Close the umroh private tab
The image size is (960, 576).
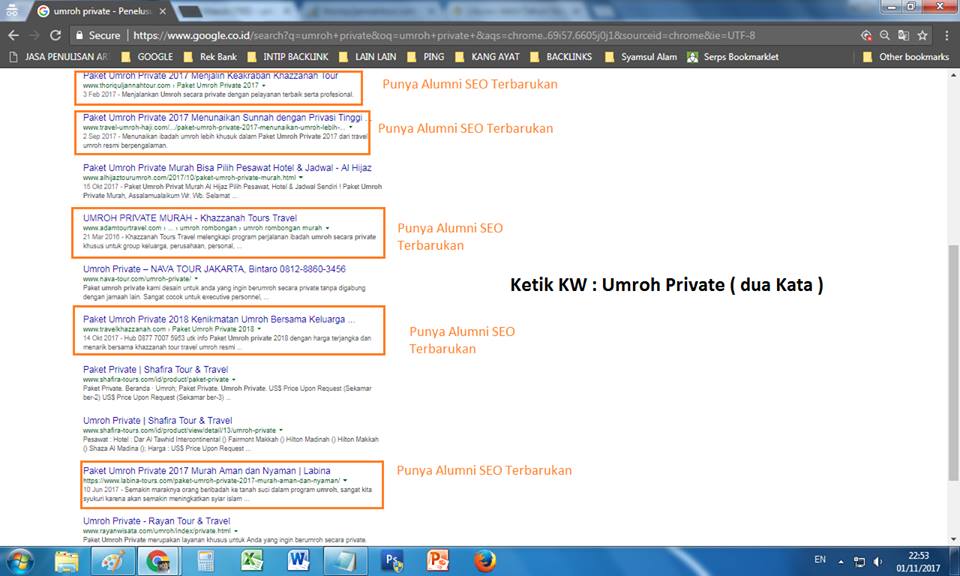(x=162, y=11)
